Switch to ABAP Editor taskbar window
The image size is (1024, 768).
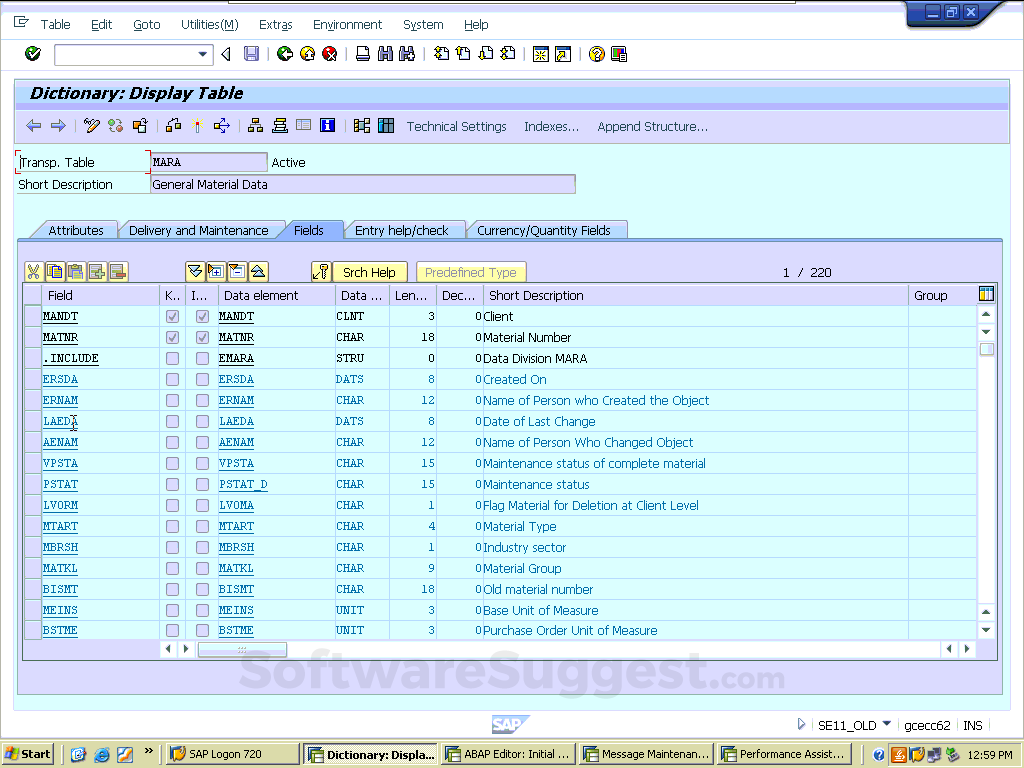pos(509,754)
